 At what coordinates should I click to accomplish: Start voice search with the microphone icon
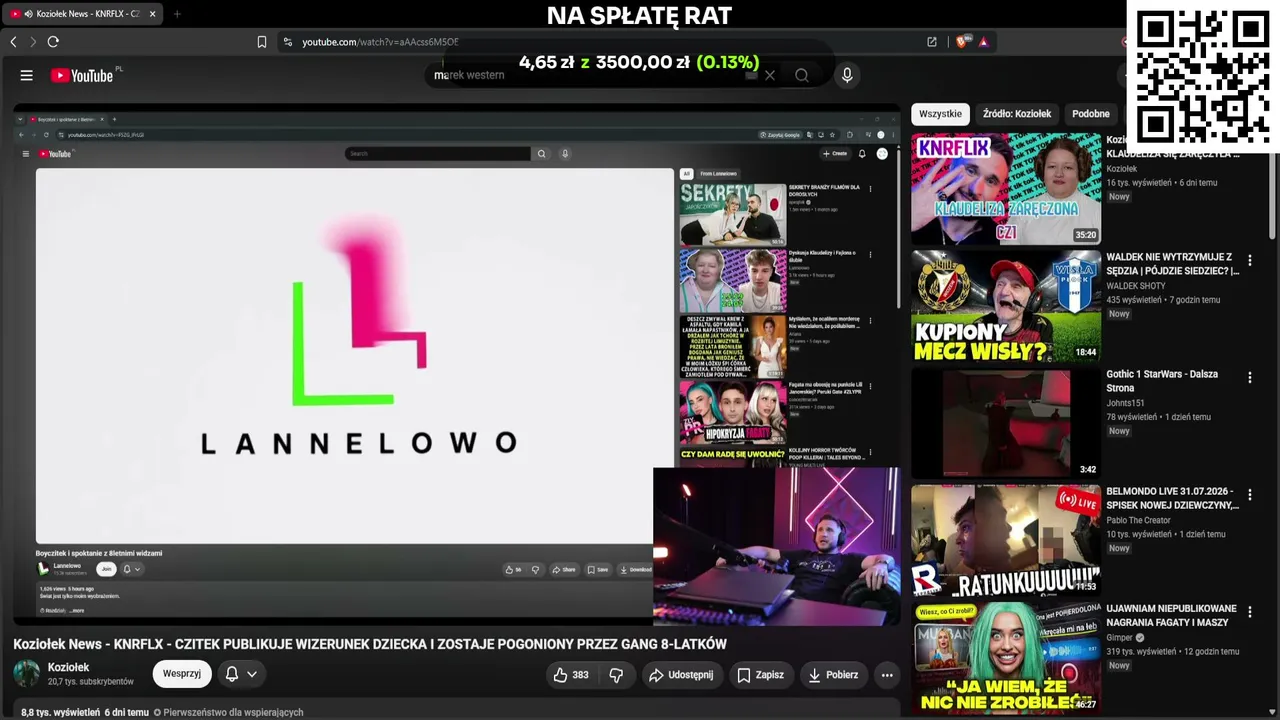click(x=847, y=75)
